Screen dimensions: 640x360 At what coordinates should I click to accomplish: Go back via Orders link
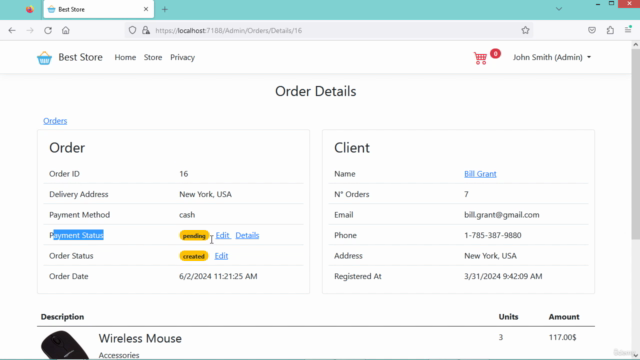click(55, 121)
